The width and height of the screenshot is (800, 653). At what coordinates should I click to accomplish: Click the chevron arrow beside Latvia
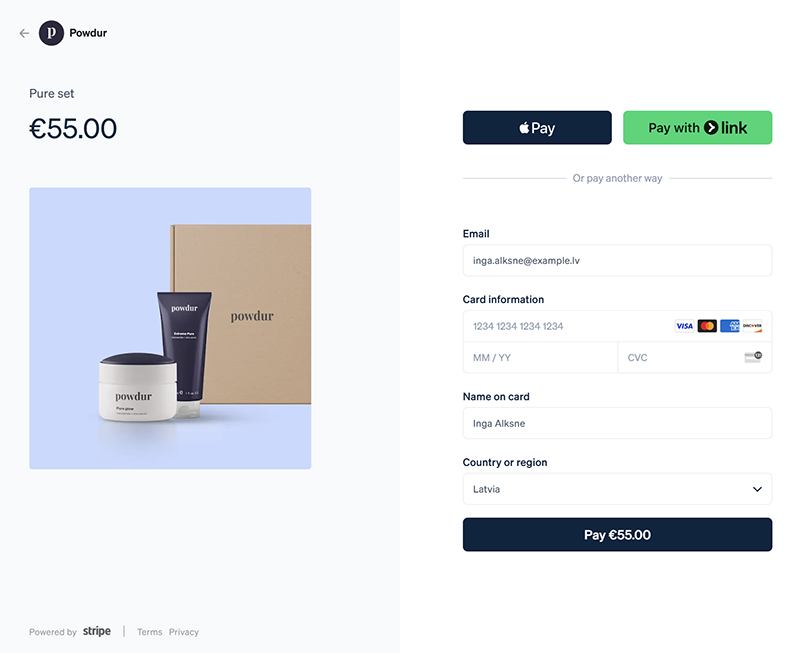coord(757,489)
